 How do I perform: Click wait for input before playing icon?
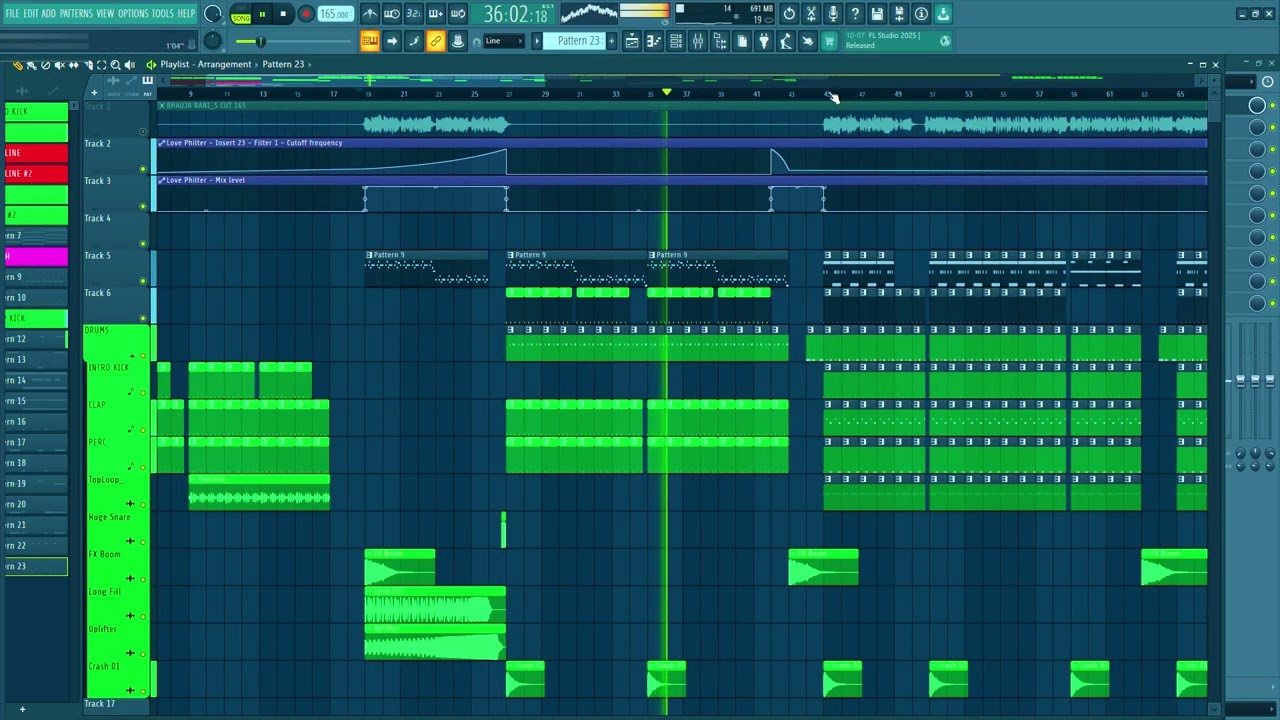(x=392, y=14)
